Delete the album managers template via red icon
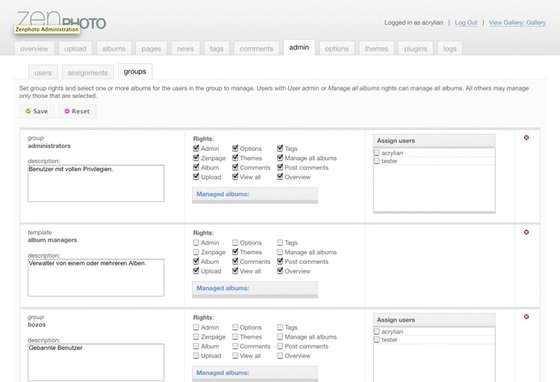560x382 pixels. click(x=526, y=232)
